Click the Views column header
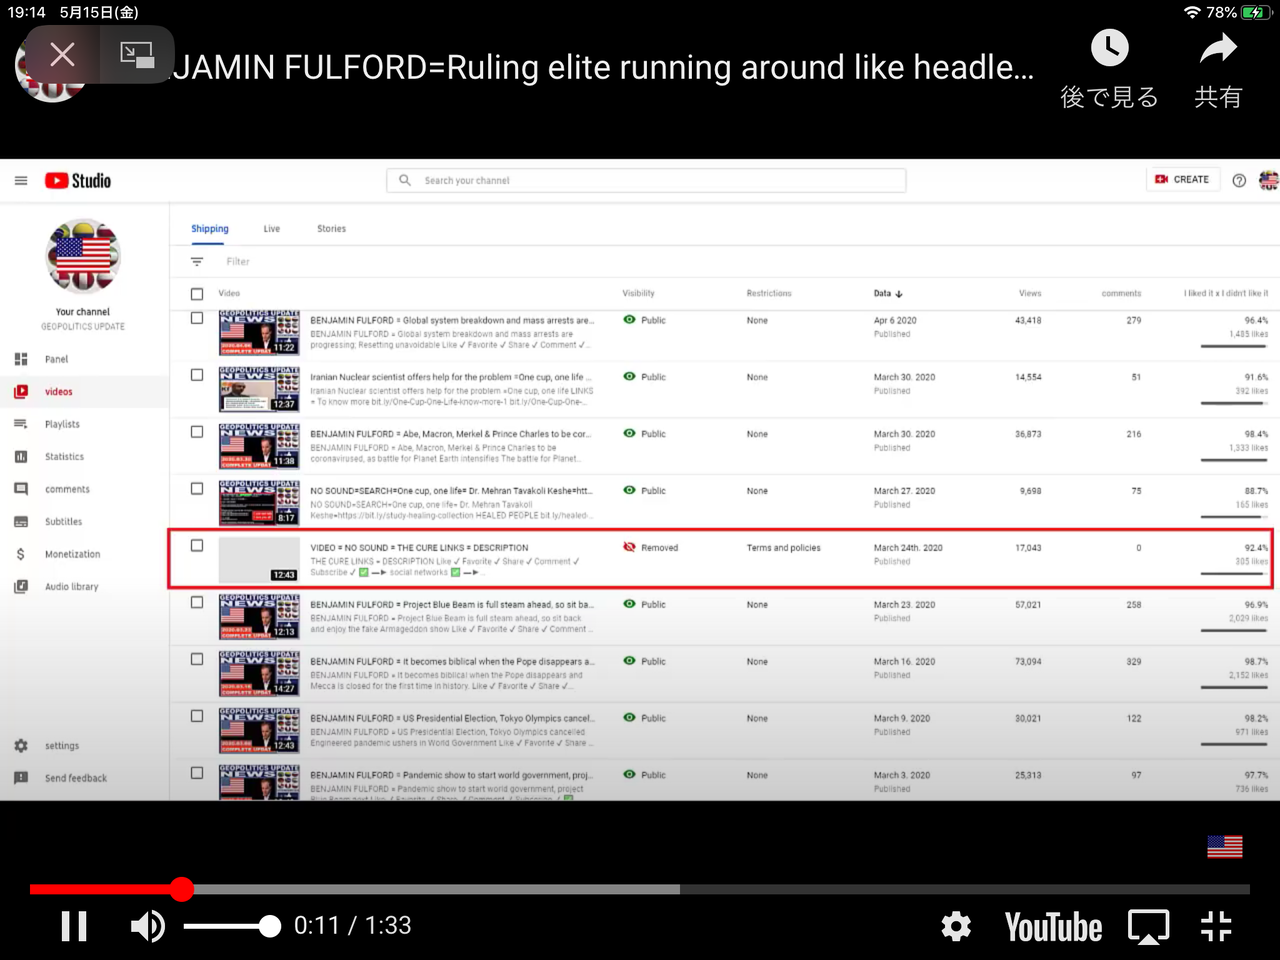The height and width of the screenshot is (960, 1280). click(x=1030, y=294)
